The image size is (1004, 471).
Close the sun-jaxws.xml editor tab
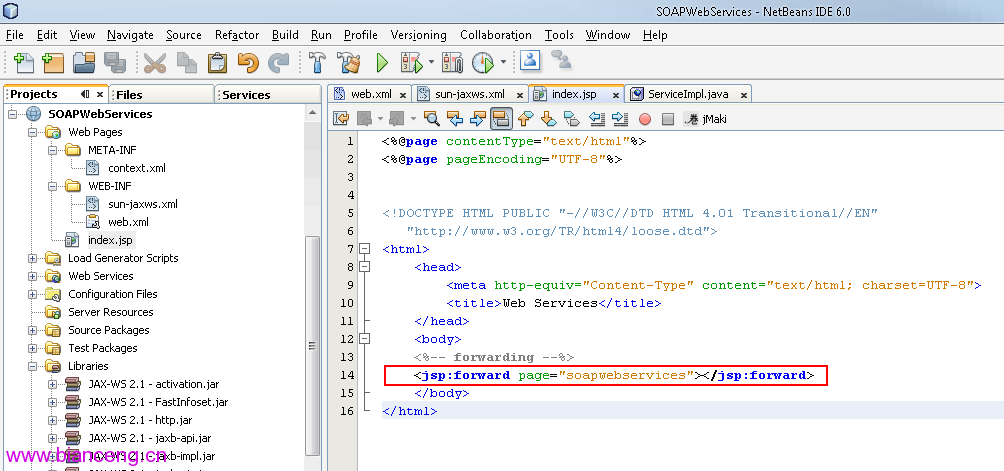pyautogui.click(x=519, y=95)
